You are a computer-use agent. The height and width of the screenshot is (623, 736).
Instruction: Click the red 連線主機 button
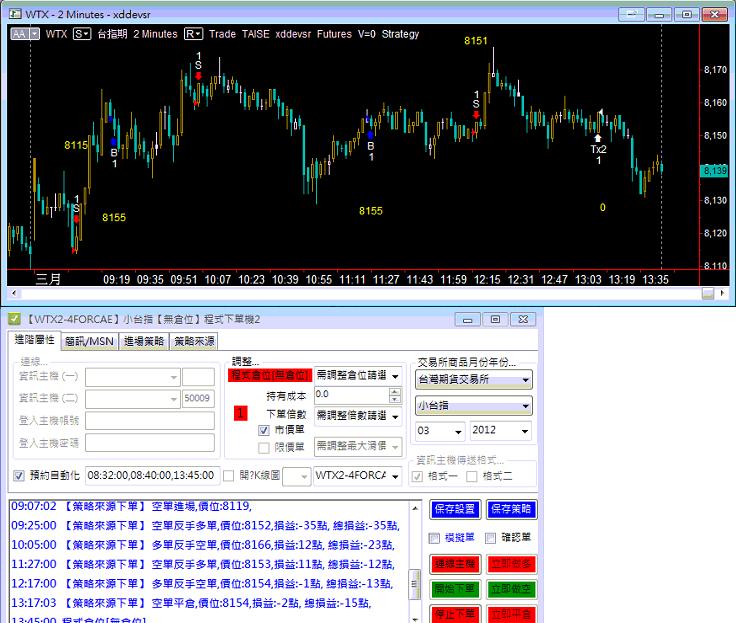tap(455, 564)
